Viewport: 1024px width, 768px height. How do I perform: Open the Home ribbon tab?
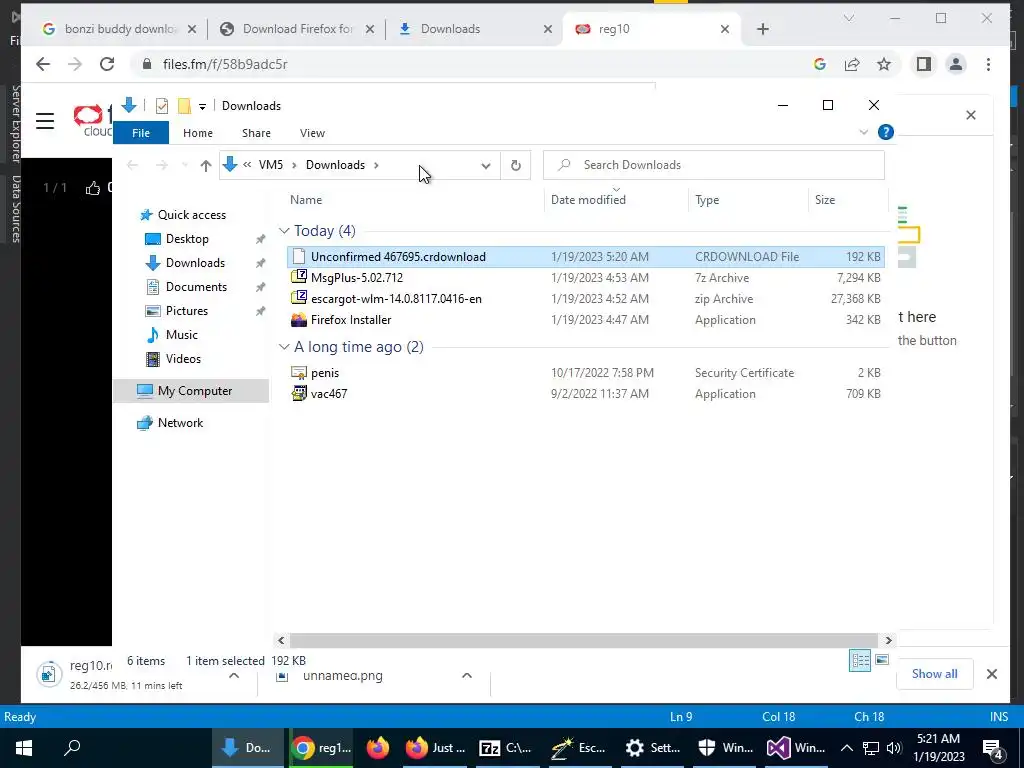pyautogui.click(x=197, y=133)
